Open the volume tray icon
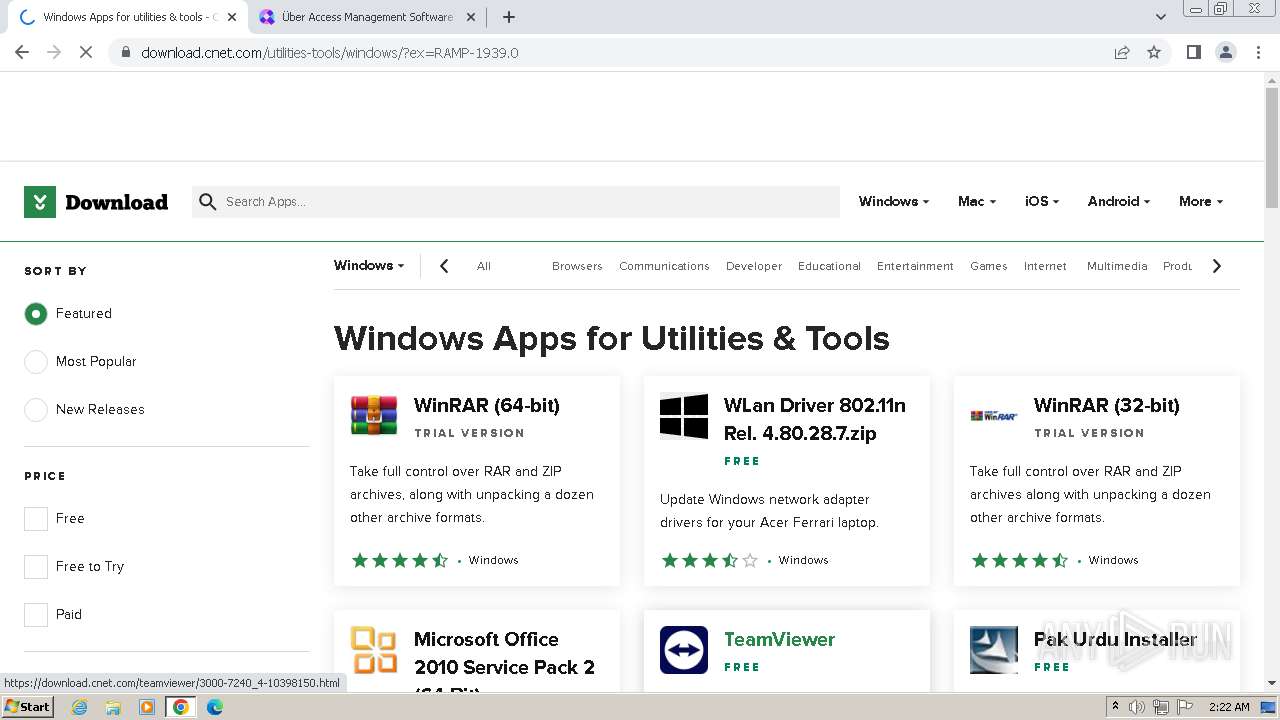 click(1138, 707)
